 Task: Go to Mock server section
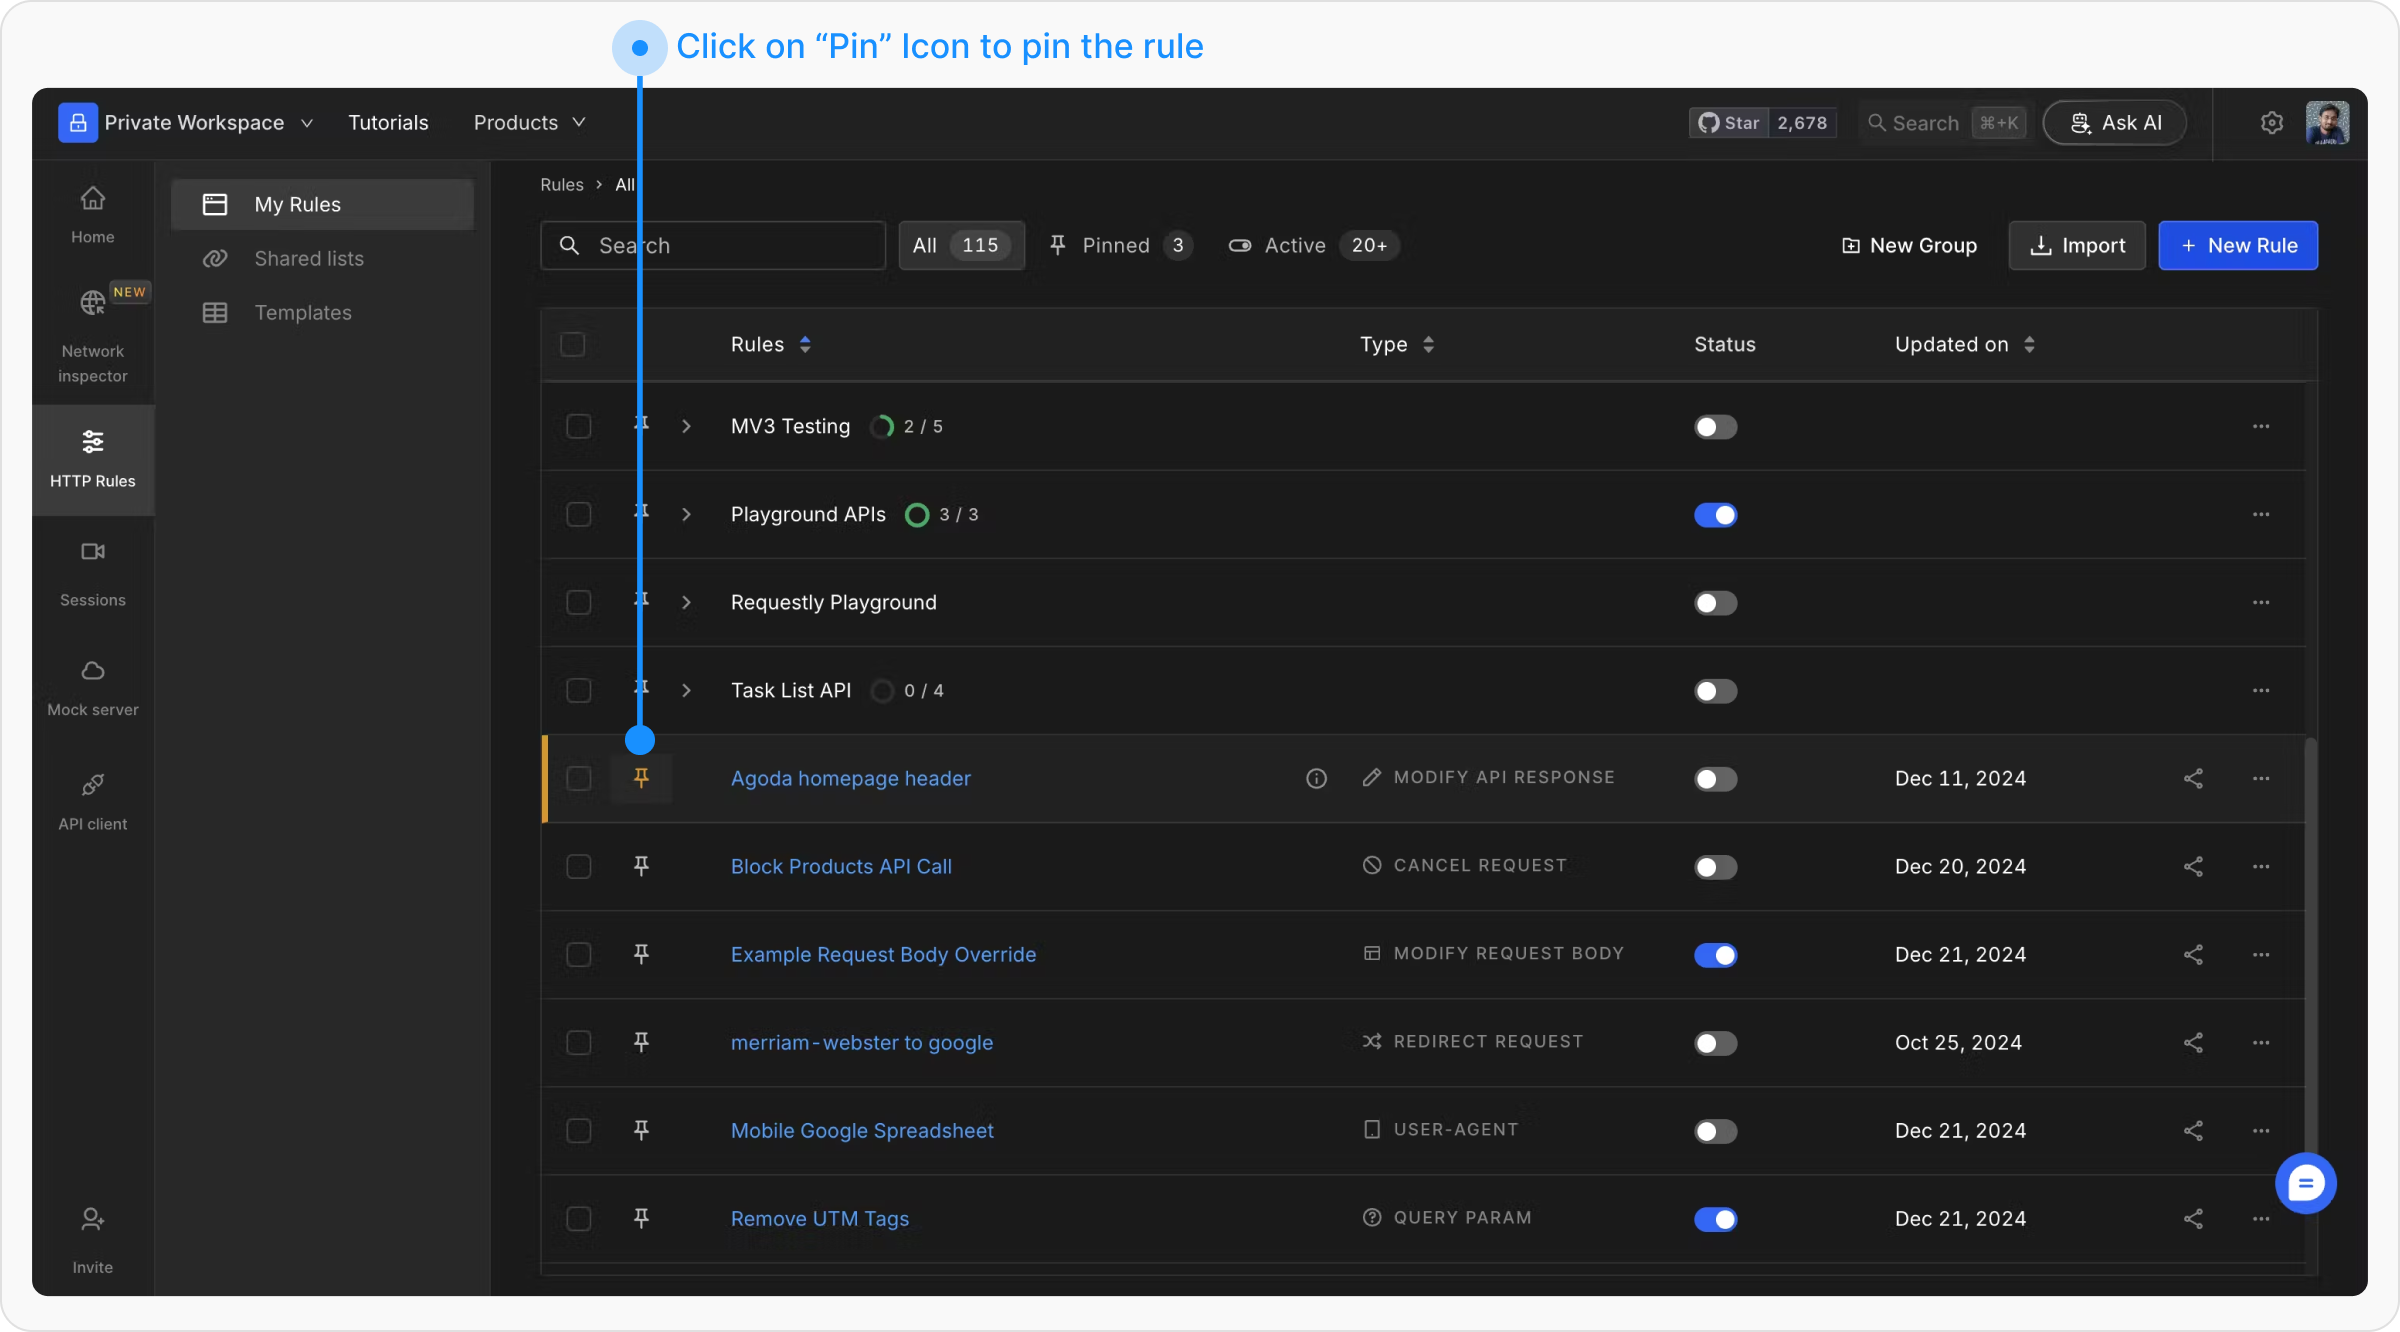click(92, 688)
